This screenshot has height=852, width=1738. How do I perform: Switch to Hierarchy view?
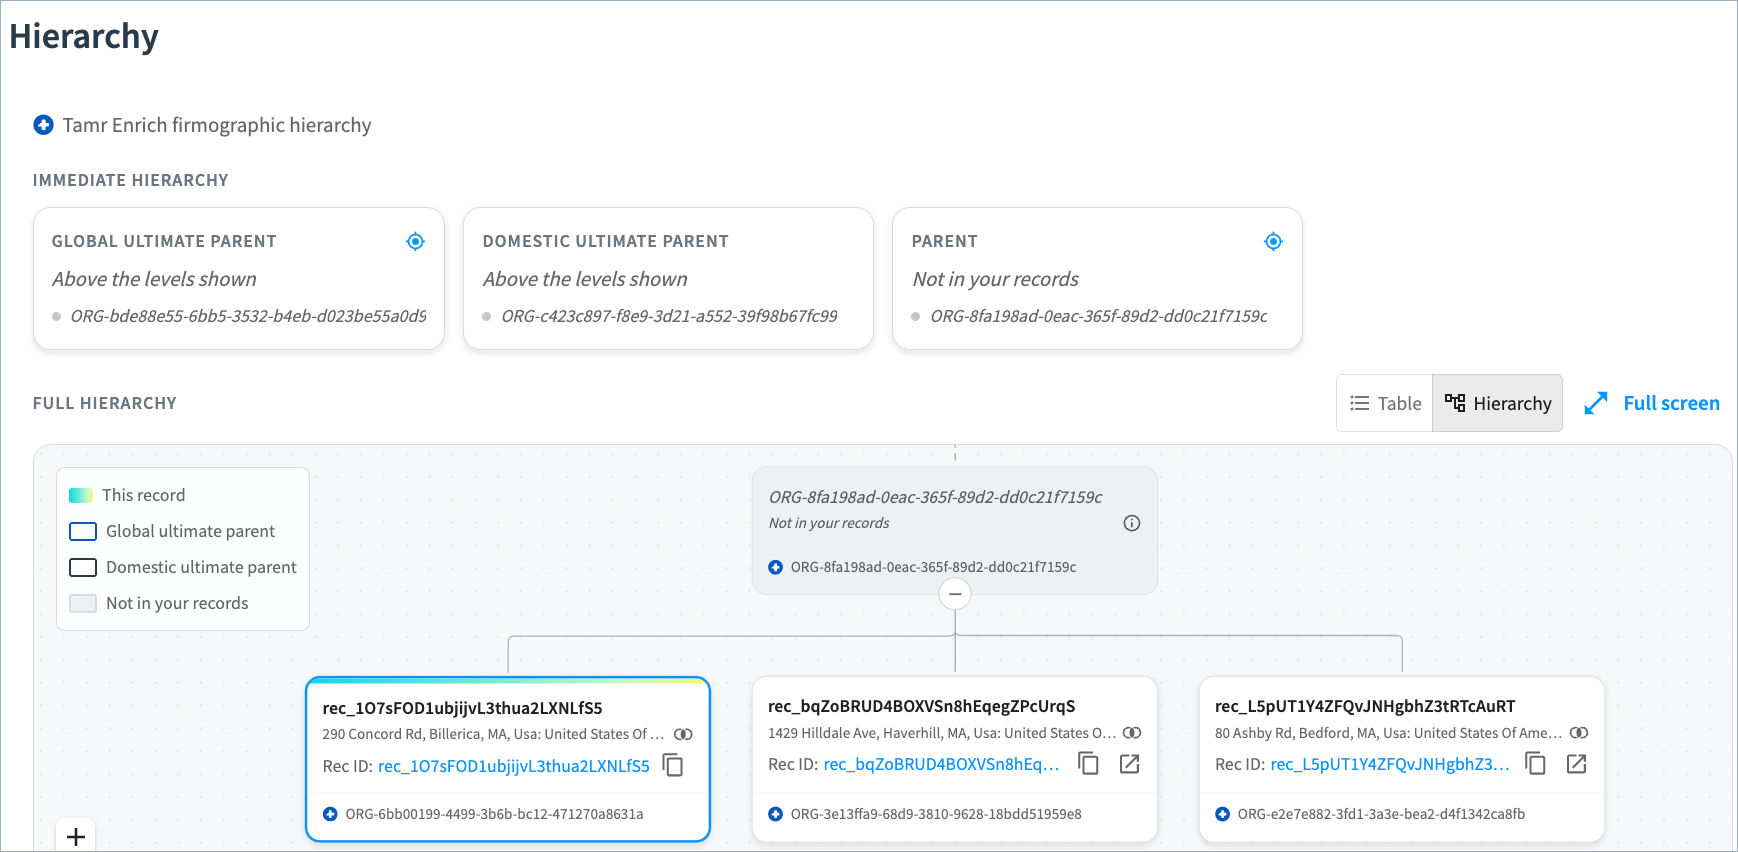pos(1498,403)
